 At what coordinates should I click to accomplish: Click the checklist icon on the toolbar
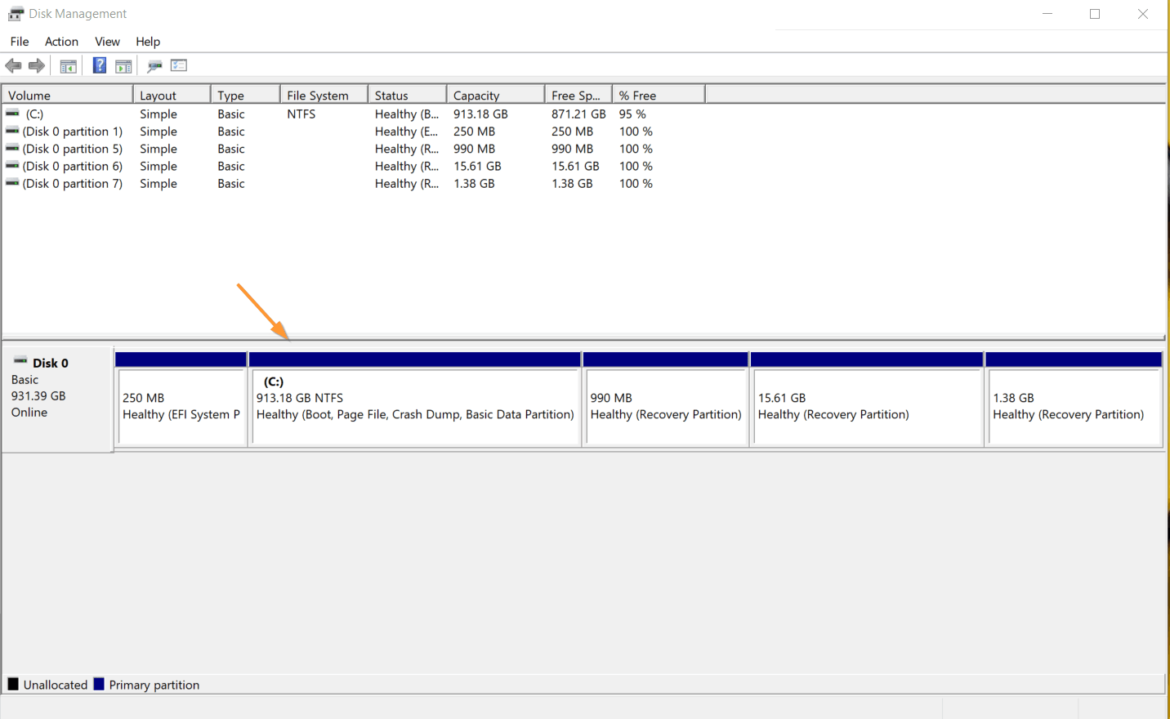pyautogui.click(x=178, y=65)
